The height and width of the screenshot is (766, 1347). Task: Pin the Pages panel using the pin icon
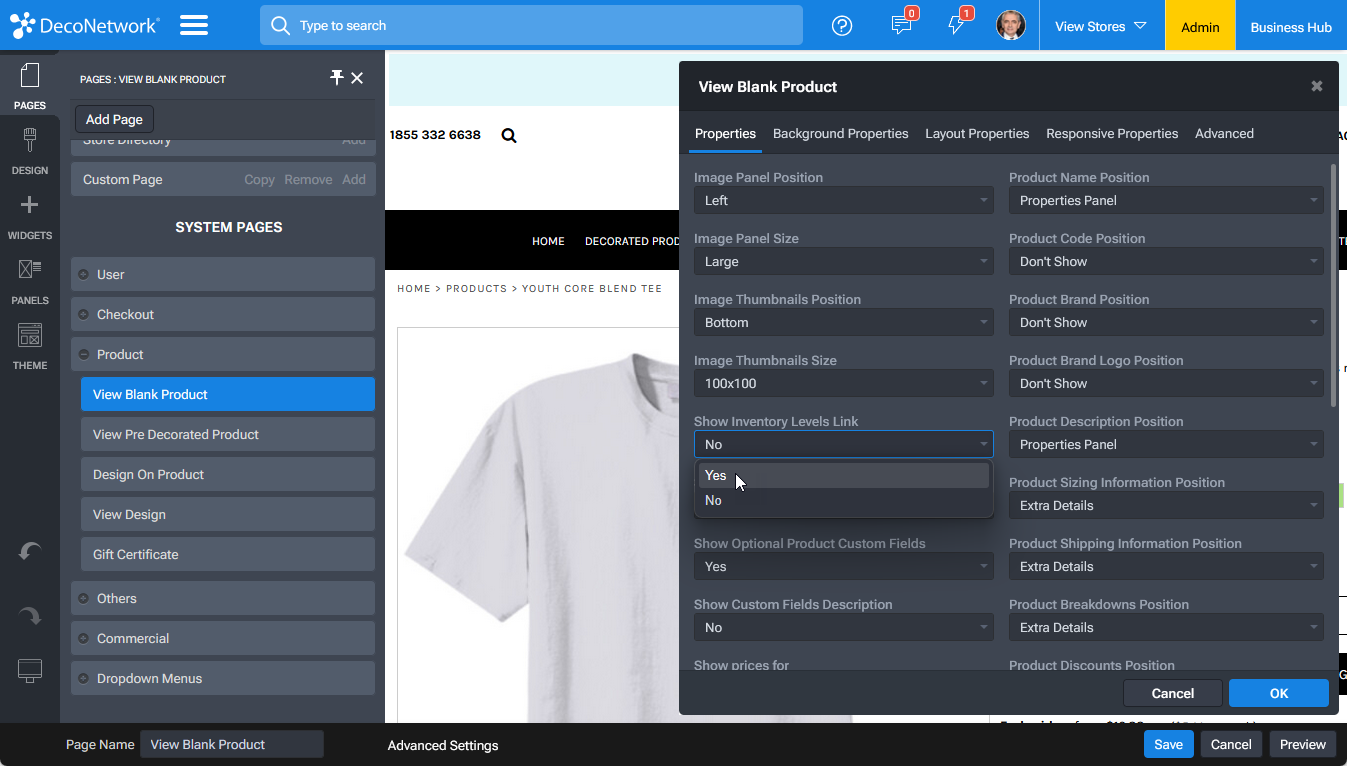point(337,77)
